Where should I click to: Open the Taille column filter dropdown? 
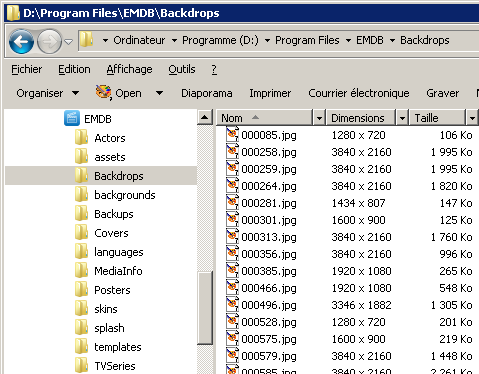[472, 118]
